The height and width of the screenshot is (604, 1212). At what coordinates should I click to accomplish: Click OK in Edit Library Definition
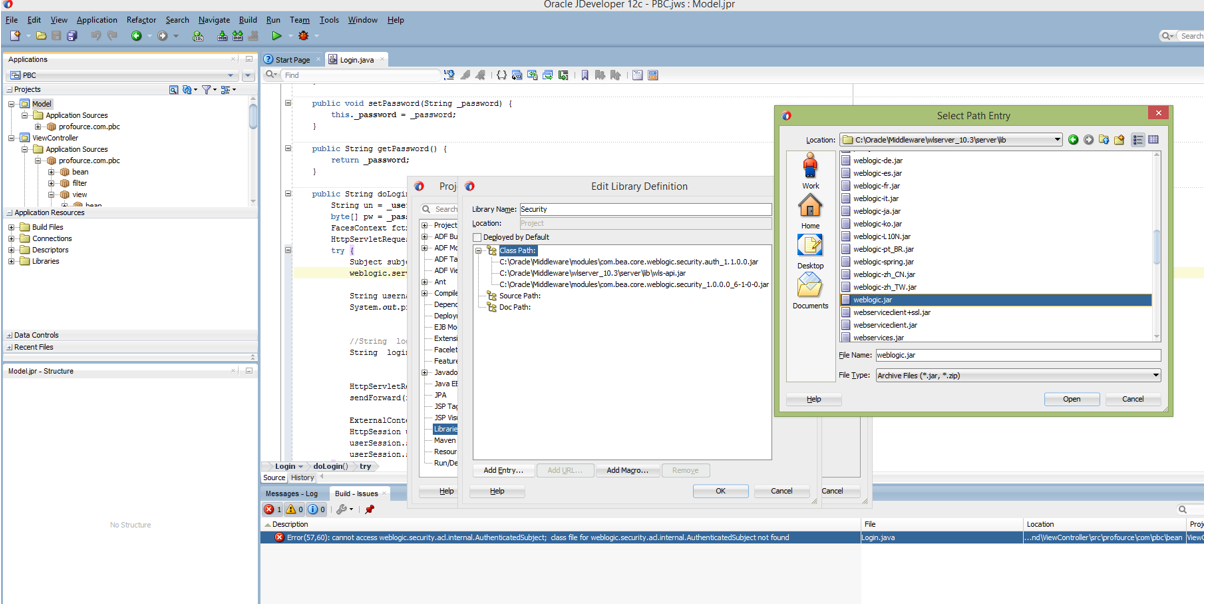720,491
